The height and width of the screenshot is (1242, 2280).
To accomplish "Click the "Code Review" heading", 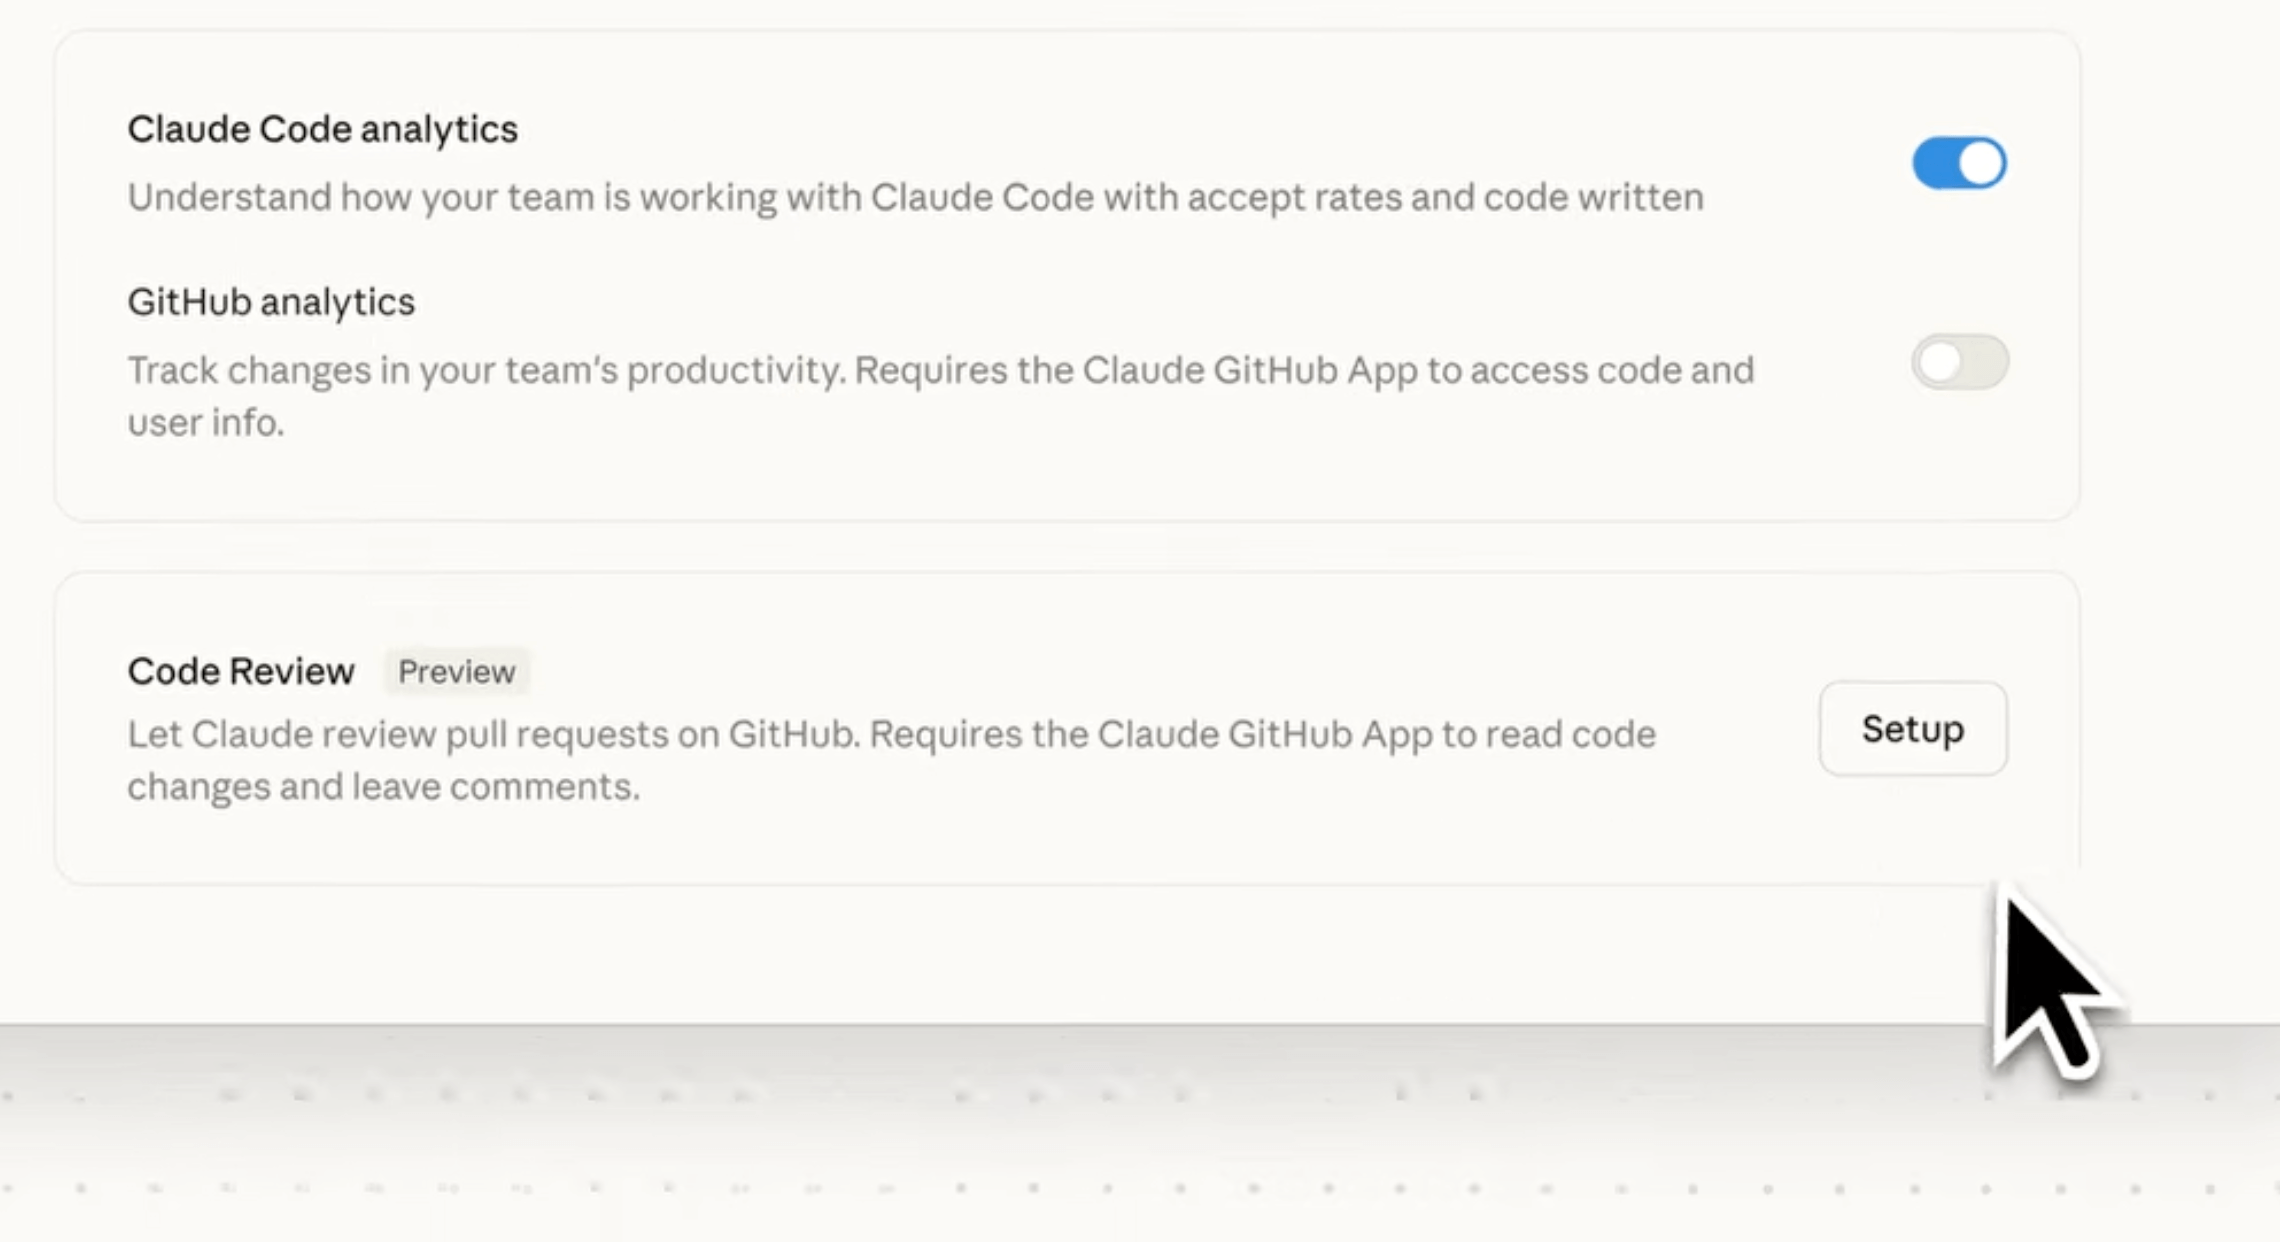I will click(x=241, y=671).
